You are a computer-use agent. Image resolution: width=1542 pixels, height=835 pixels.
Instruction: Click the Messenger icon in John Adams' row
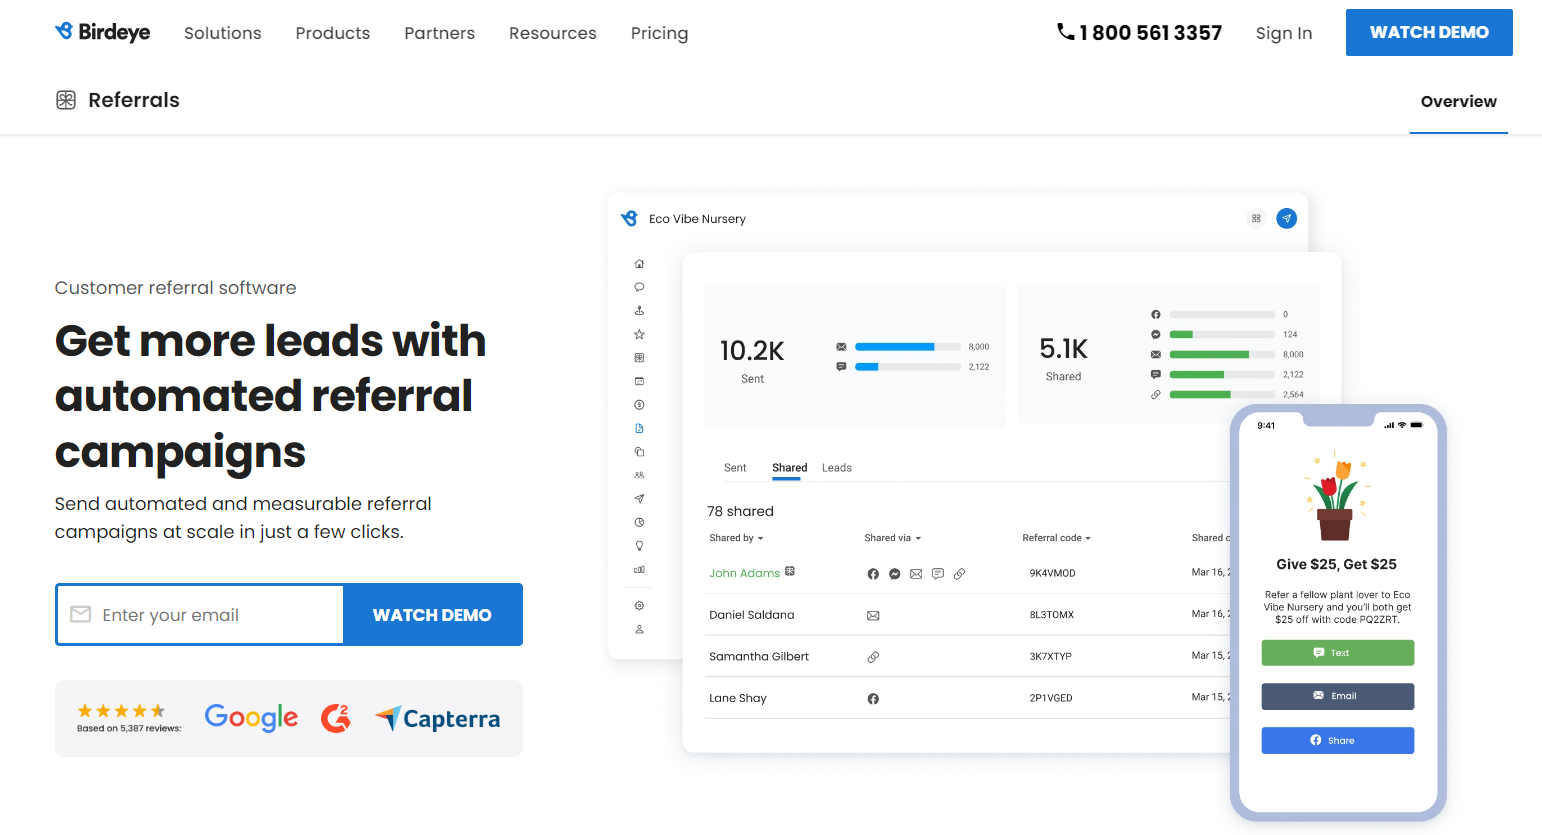coord(894,573)
